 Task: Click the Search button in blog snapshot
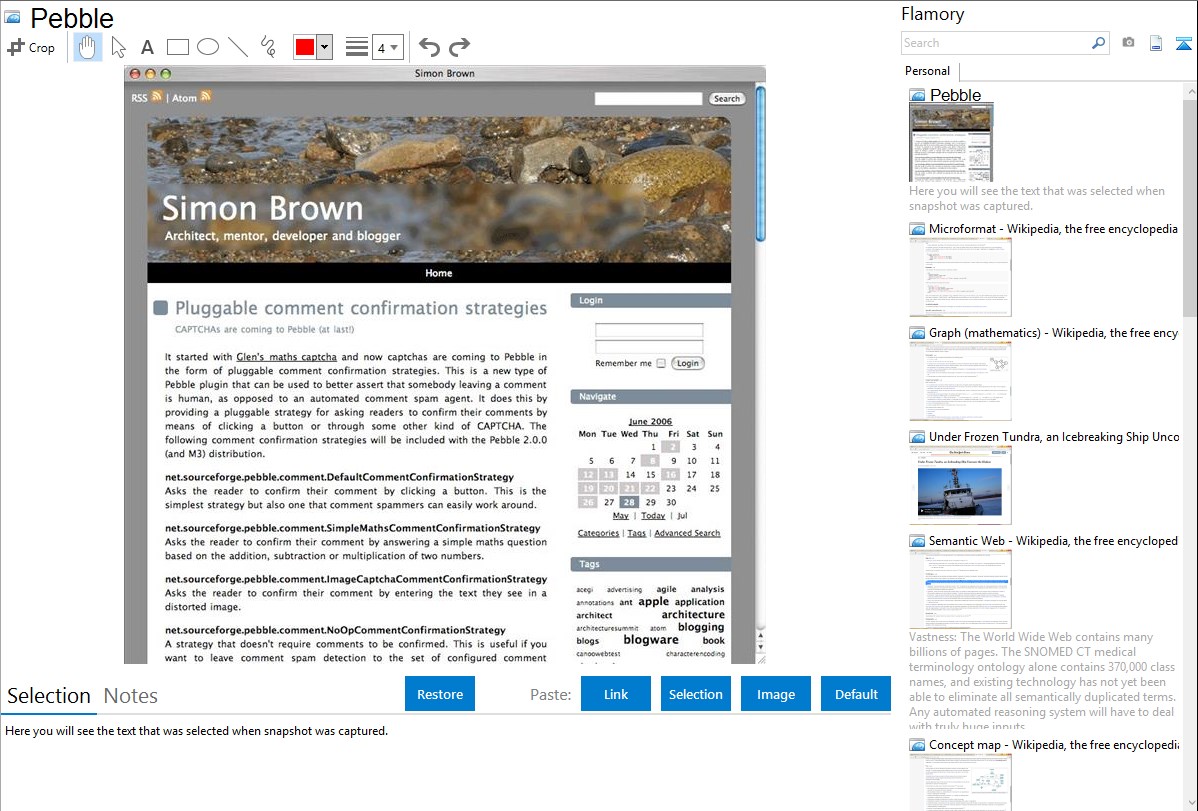(727, 99)
